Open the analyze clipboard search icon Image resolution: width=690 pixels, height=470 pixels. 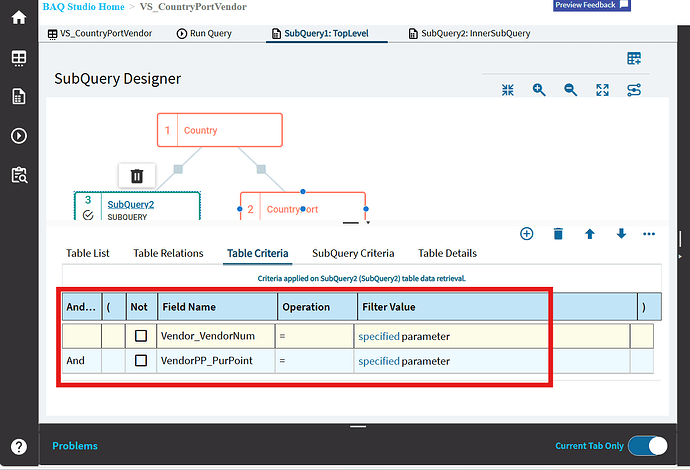(x=19, y=175)
